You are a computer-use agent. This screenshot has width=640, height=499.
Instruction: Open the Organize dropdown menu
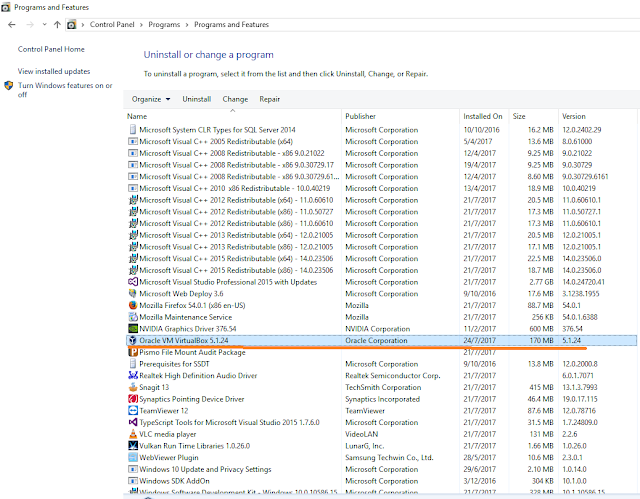point(151,99)
